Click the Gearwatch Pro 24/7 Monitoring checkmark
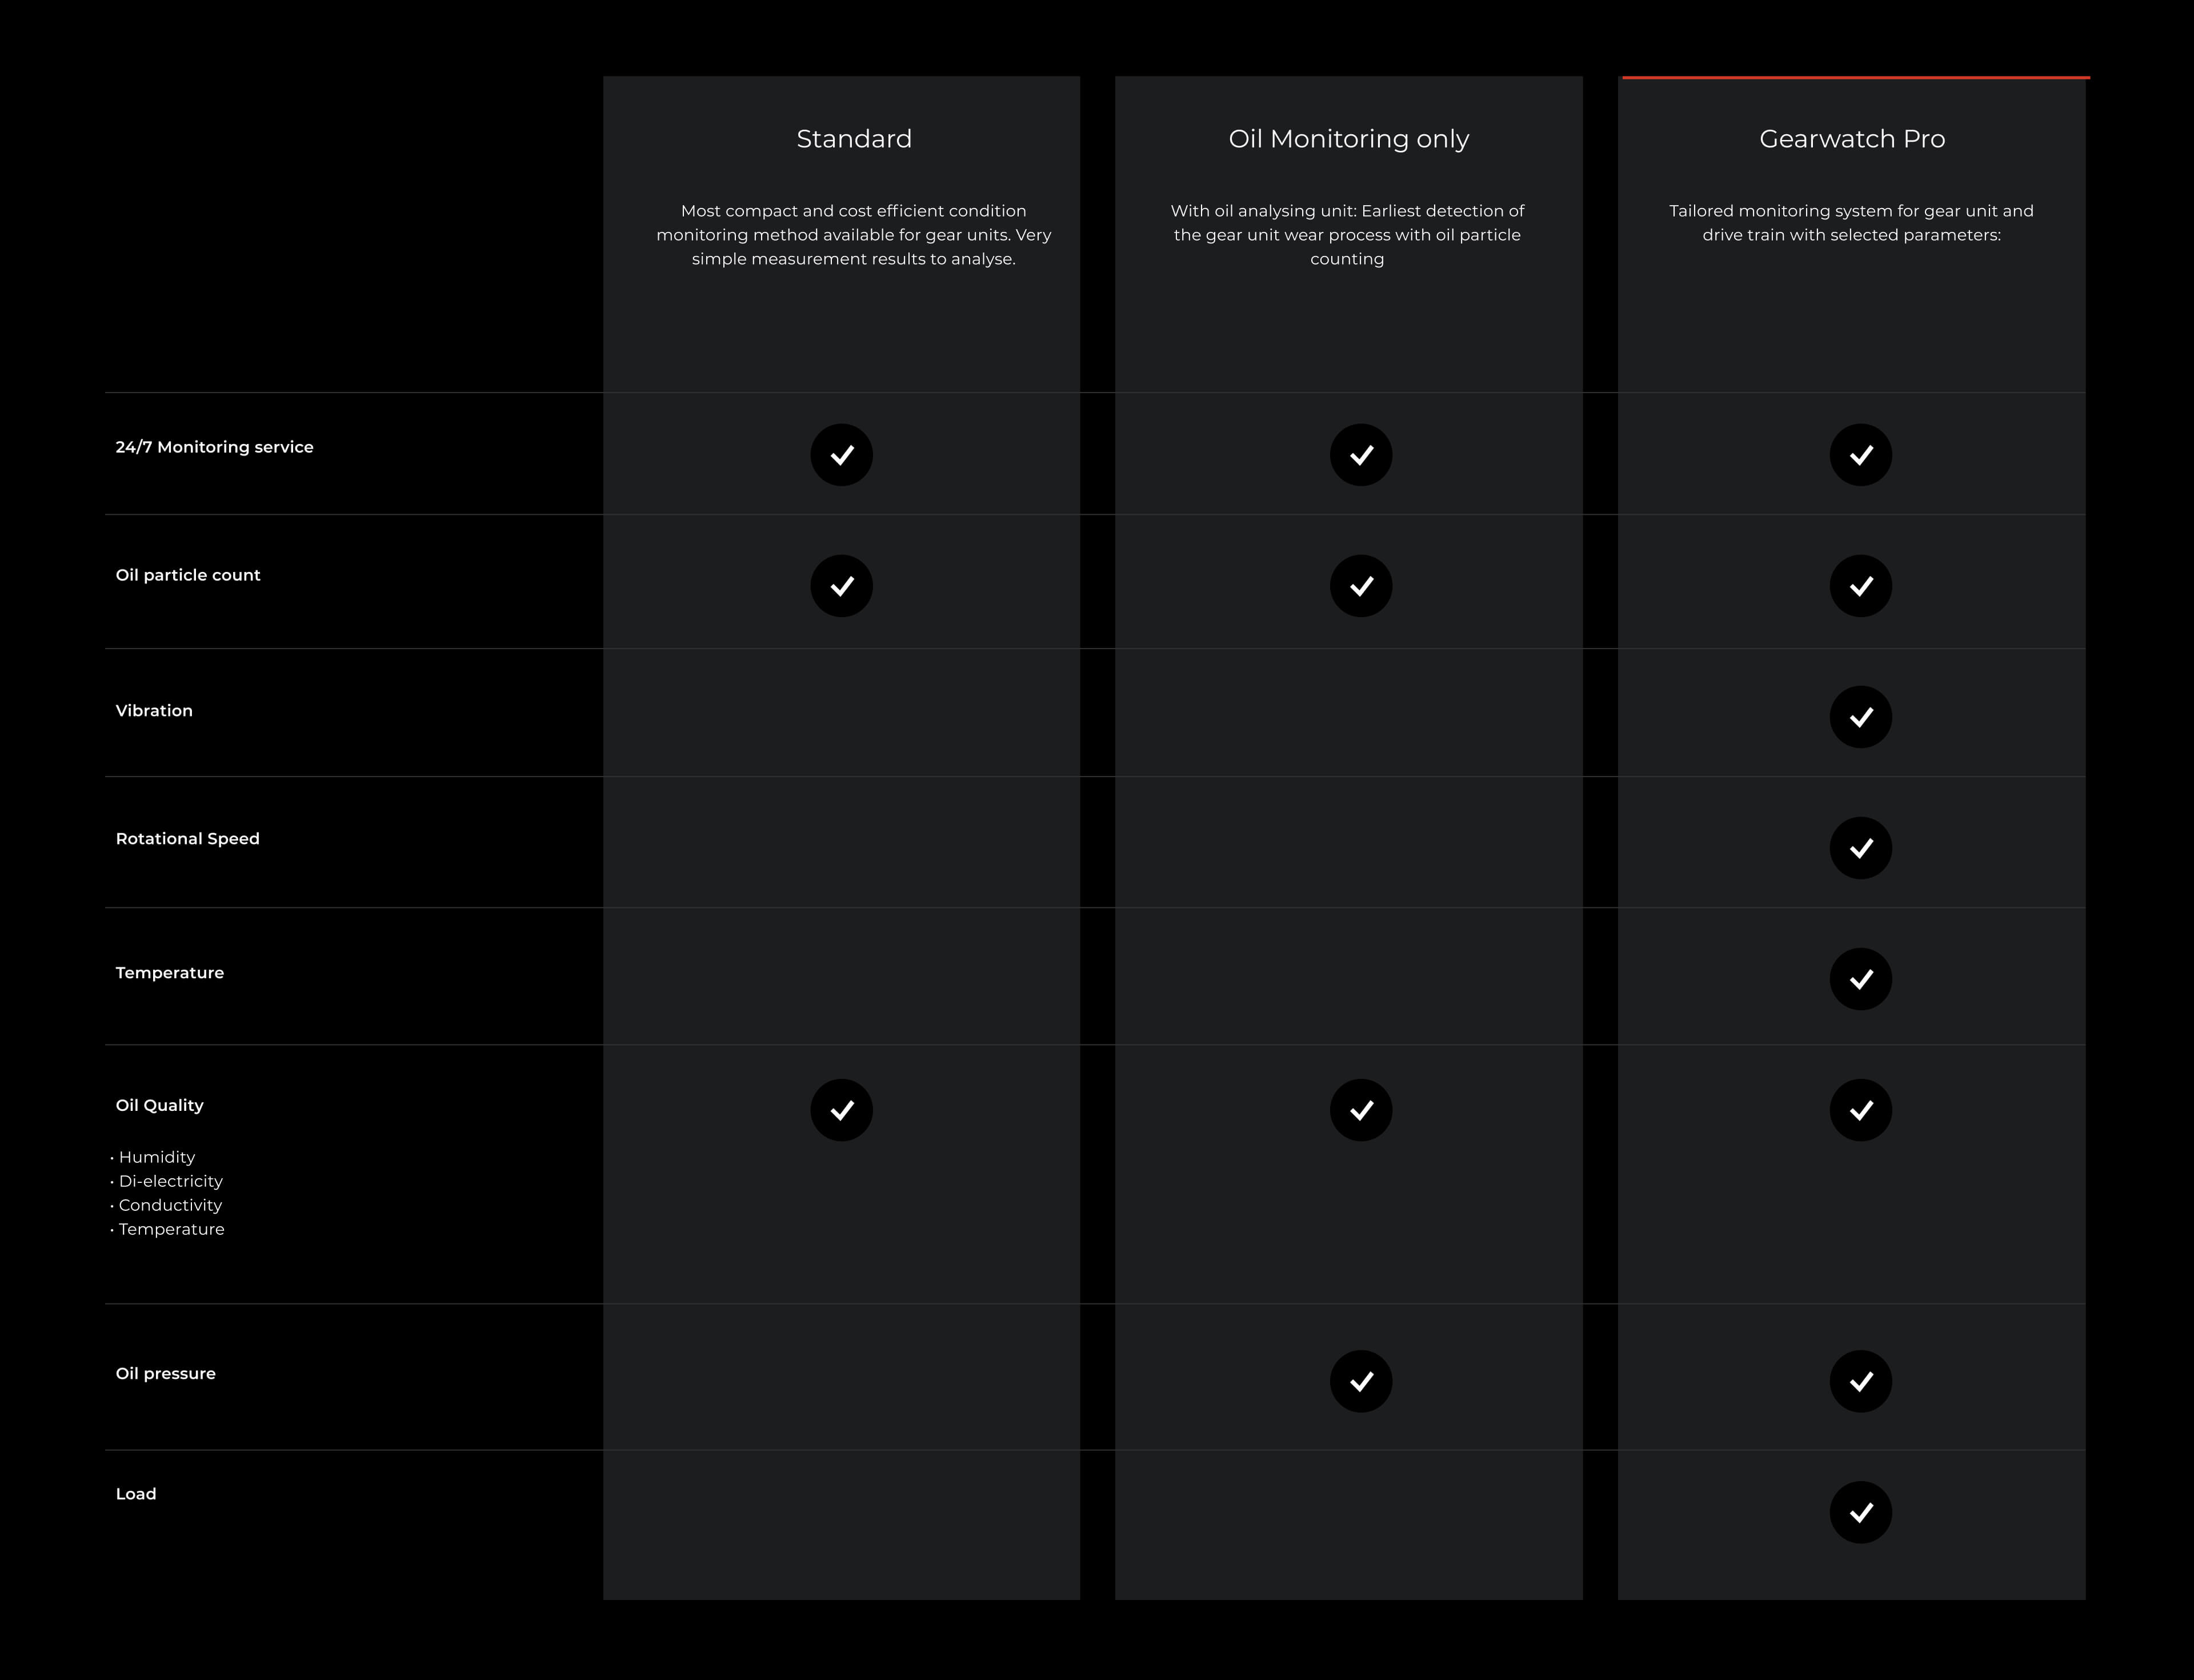This screenshot has width=2194, height=1680. pyautogui.click(x=1861, y=455)
